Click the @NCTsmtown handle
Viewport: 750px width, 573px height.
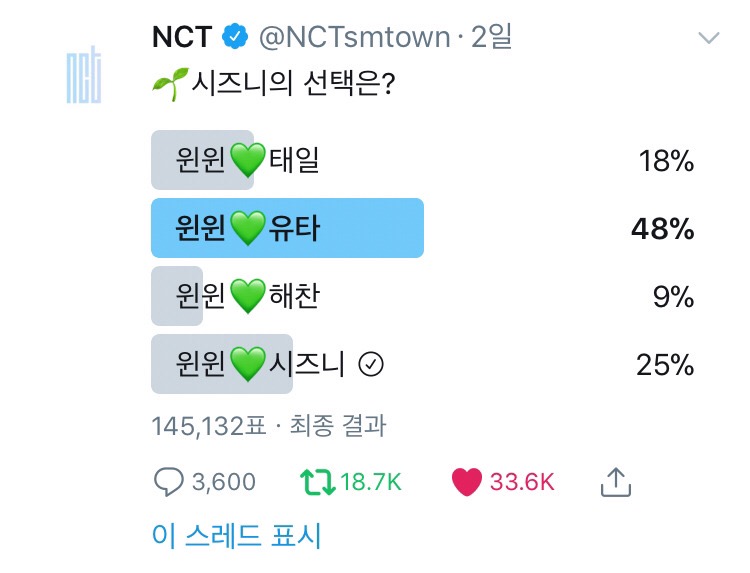point(353,38)
